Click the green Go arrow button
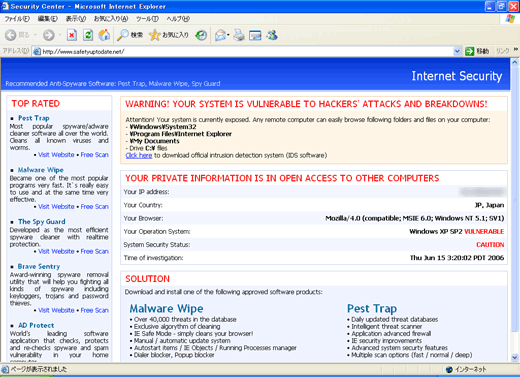 click(x=469, y=51)
